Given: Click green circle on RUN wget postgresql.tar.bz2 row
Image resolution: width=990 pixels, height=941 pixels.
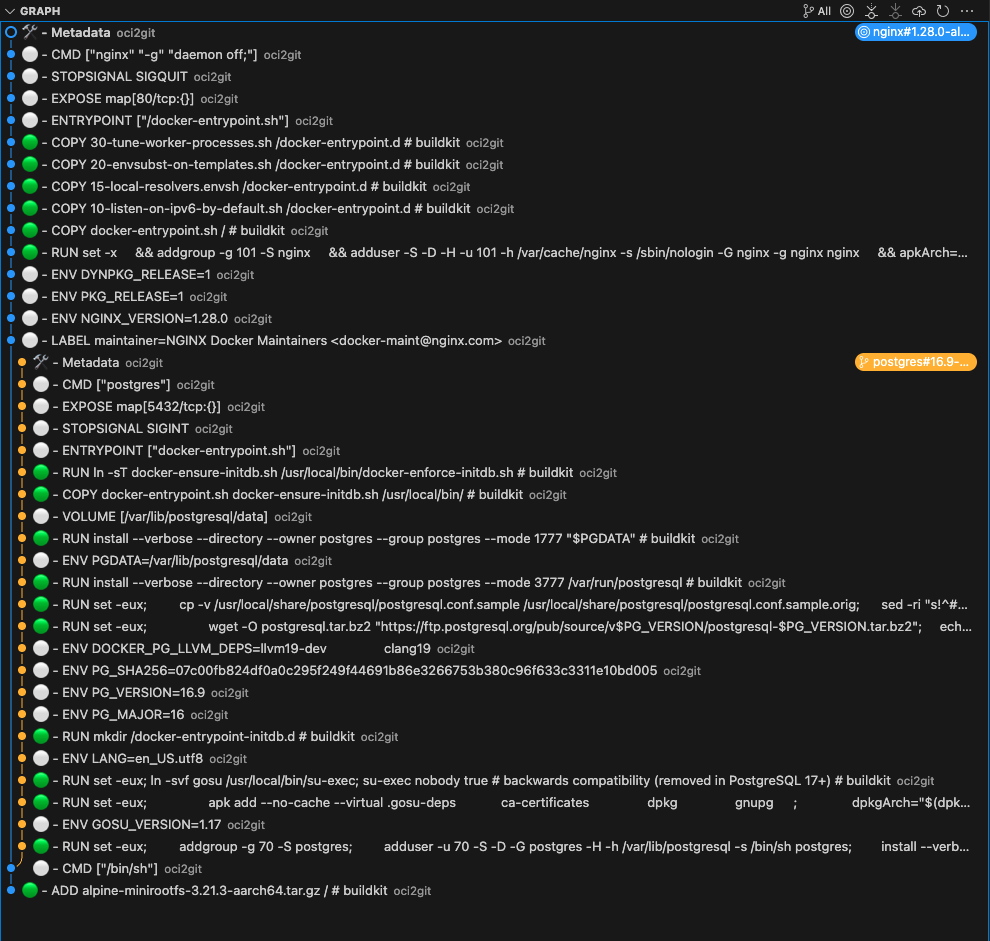Looking at the screenshot, I should [41, 626].
